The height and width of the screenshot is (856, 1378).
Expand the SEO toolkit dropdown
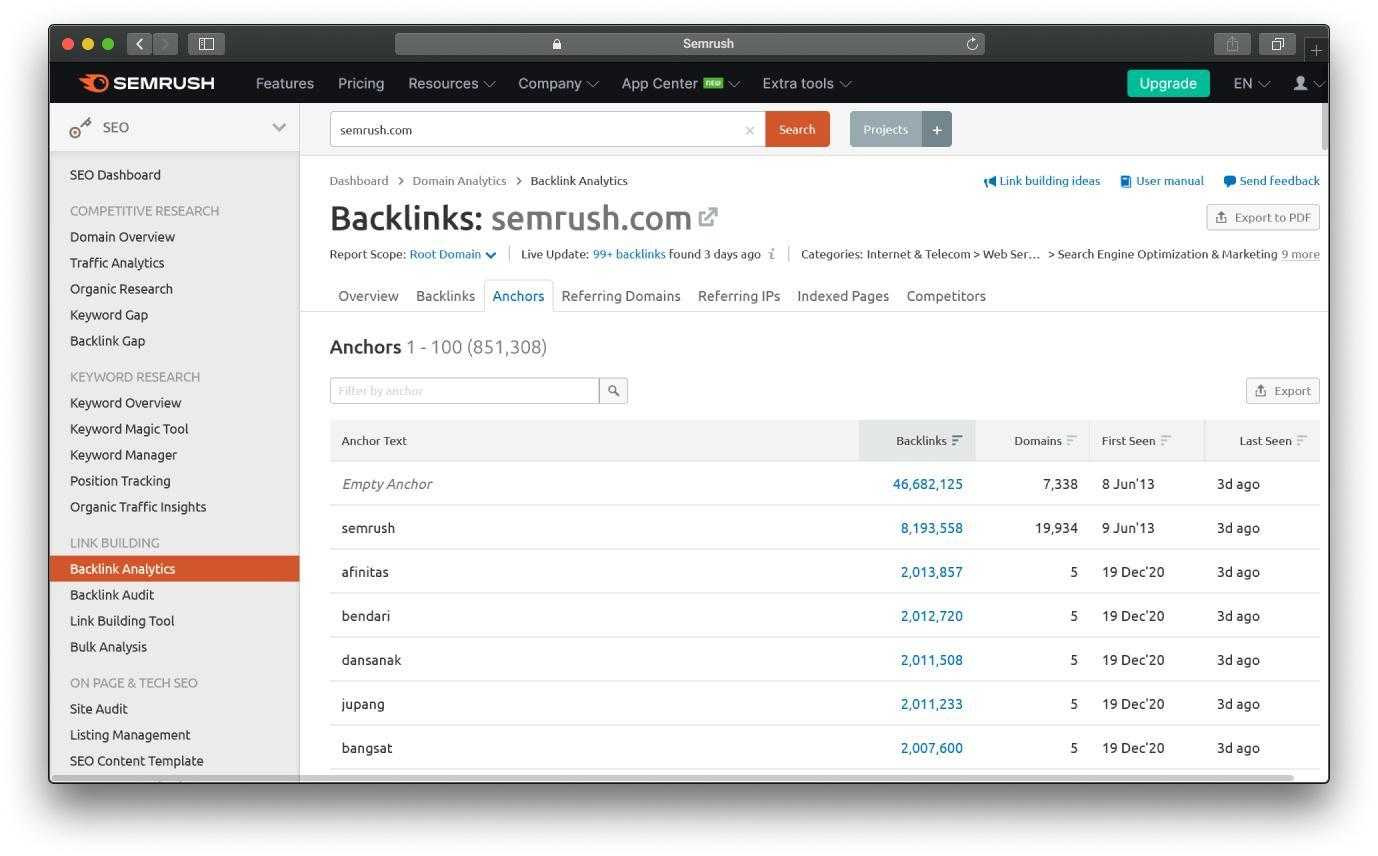(279, 128)
